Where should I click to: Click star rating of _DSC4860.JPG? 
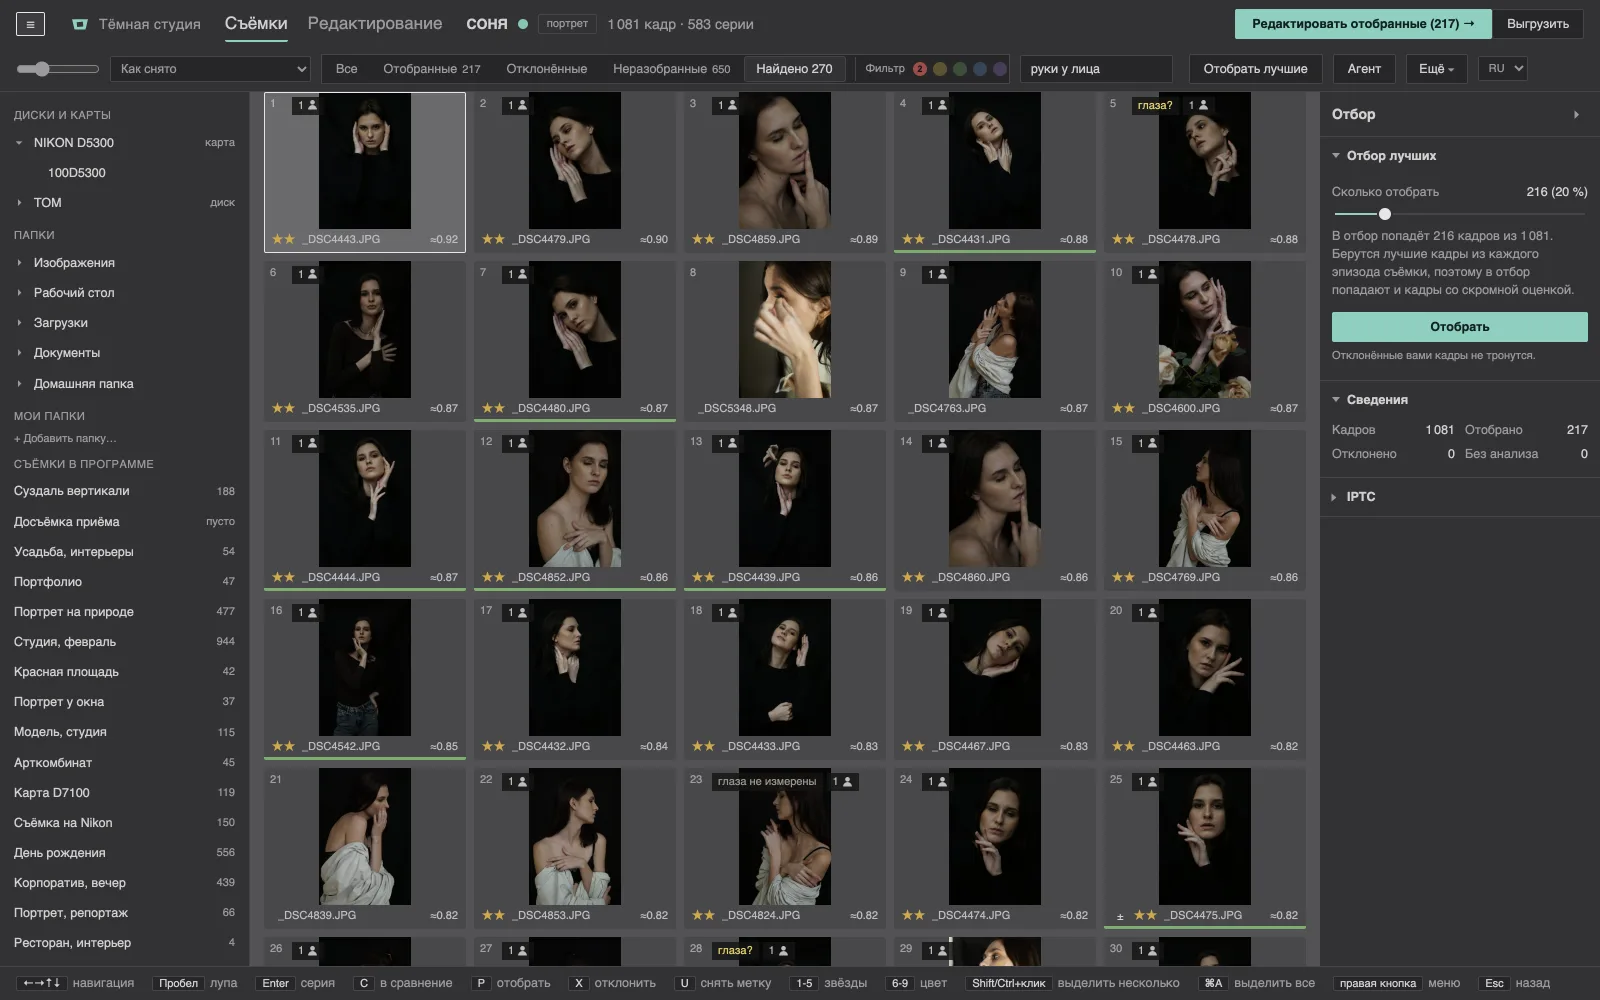(x=914, y=578)
